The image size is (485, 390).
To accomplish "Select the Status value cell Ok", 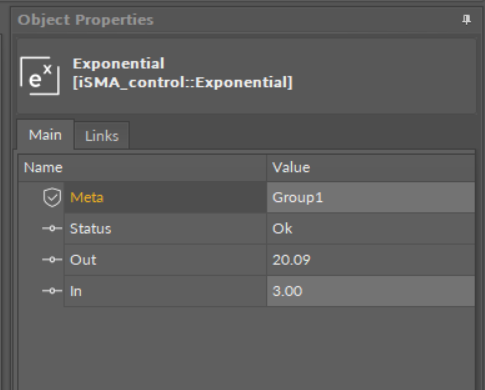I will pos(371,229).
